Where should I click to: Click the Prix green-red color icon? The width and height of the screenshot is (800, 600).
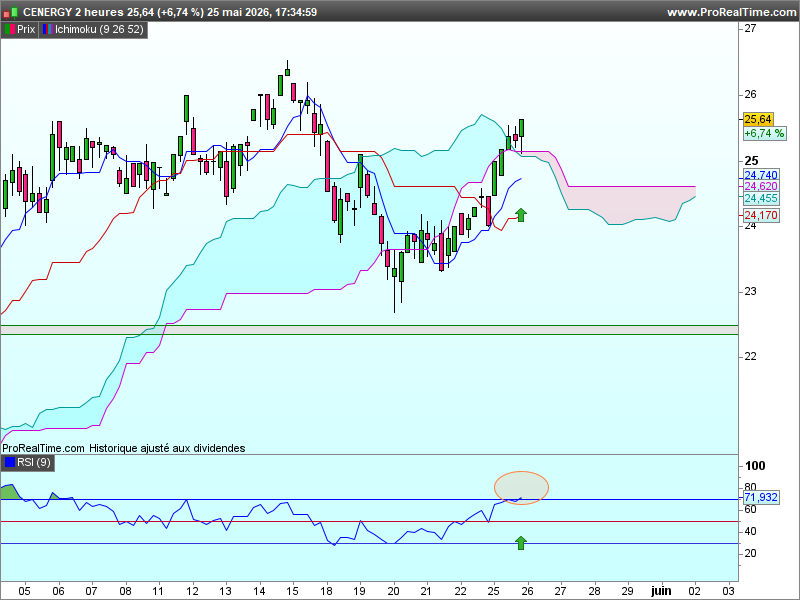9,30
